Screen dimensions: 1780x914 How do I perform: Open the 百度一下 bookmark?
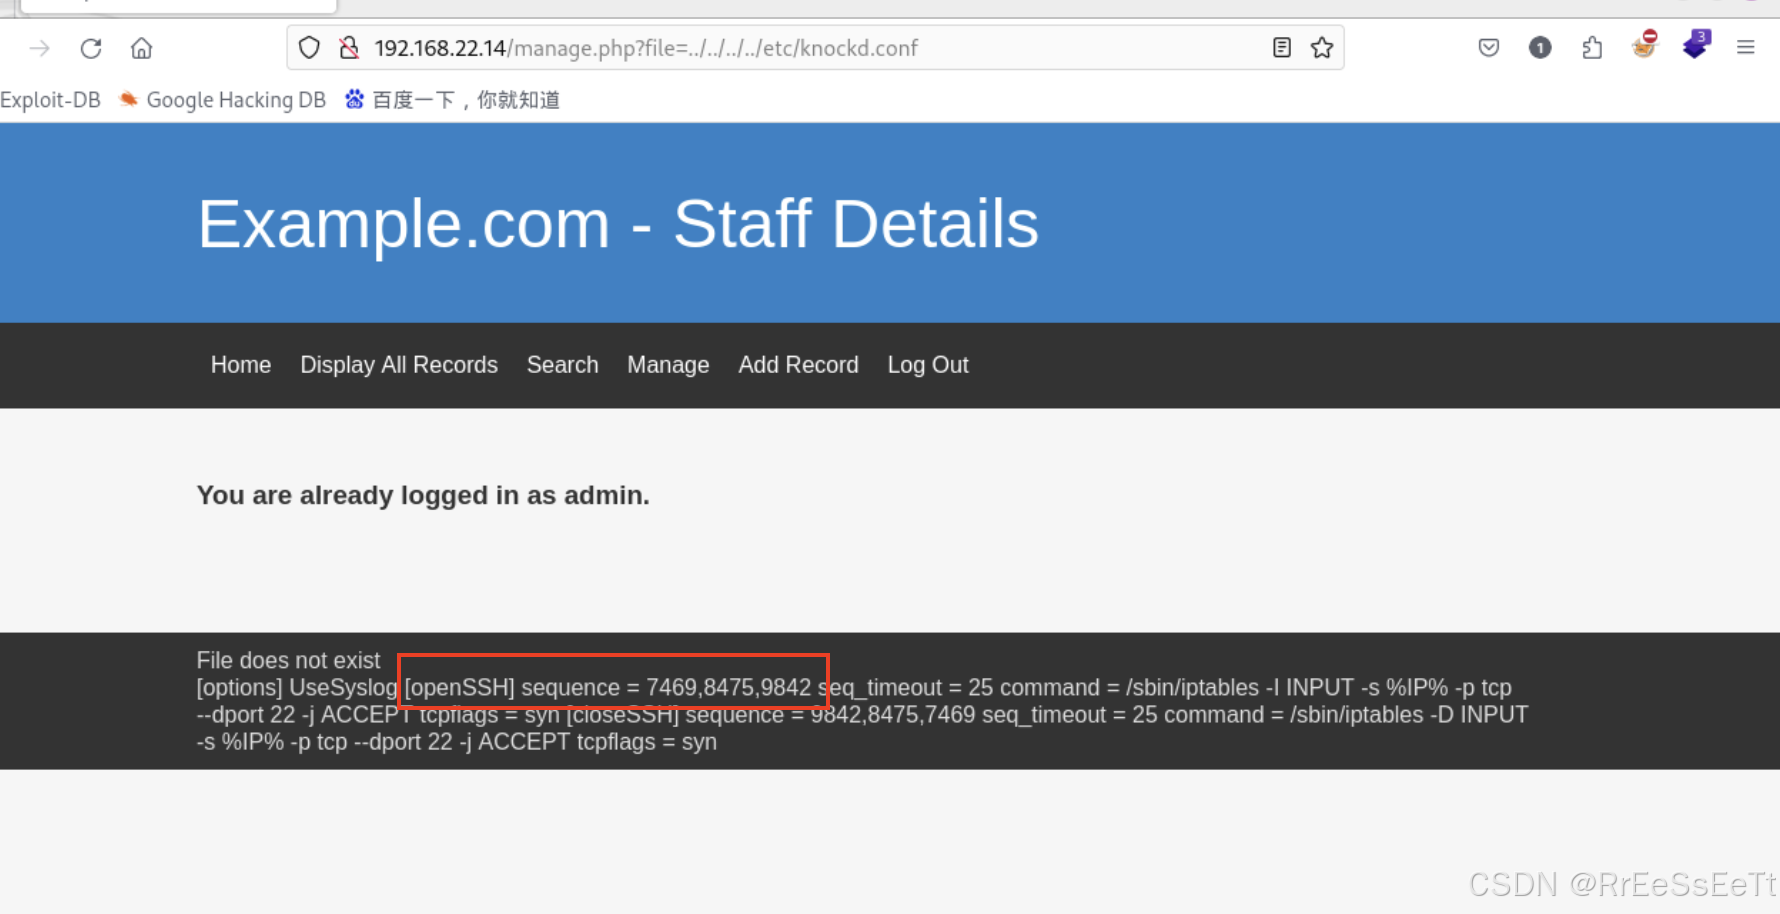tap(452, 100)
